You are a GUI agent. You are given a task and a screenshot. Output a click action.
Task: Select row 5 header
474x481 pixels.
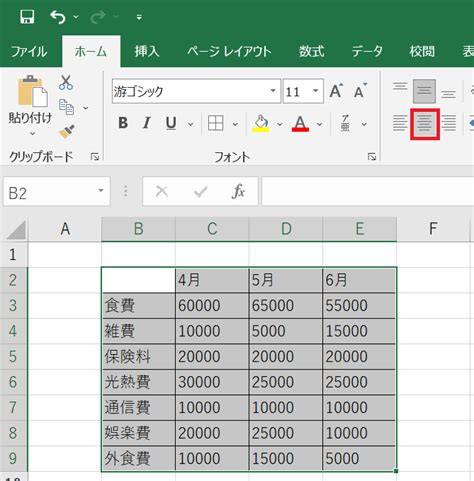tap(13, 357)
